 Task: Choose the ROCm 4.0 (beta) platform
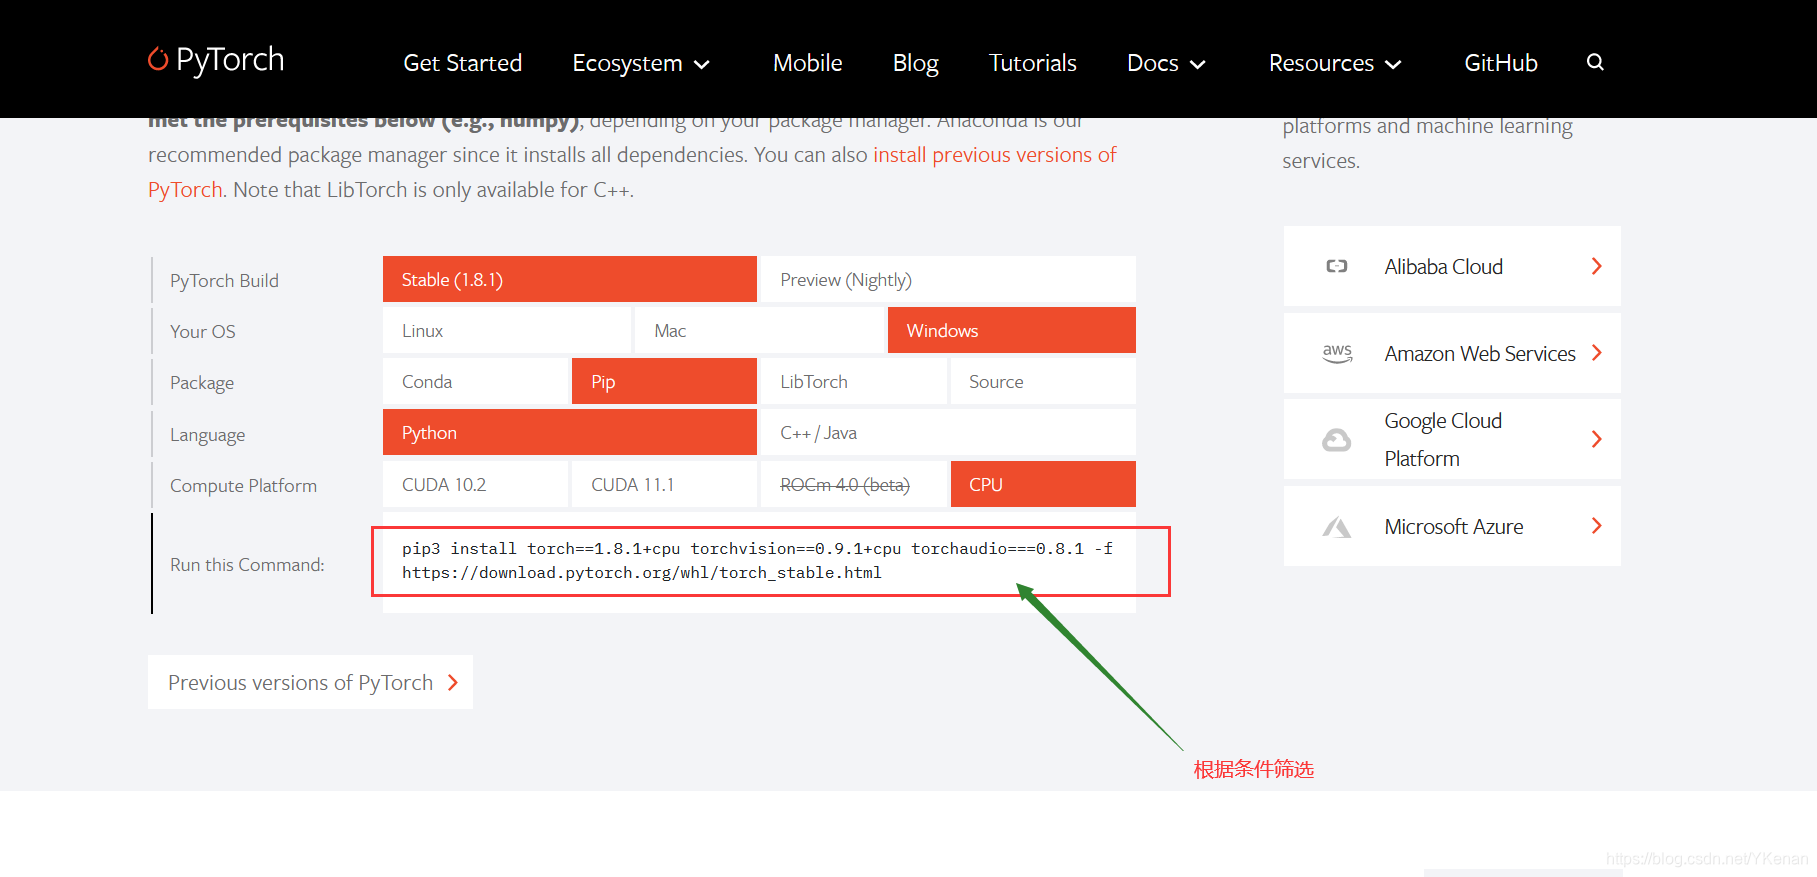(853, 484)
